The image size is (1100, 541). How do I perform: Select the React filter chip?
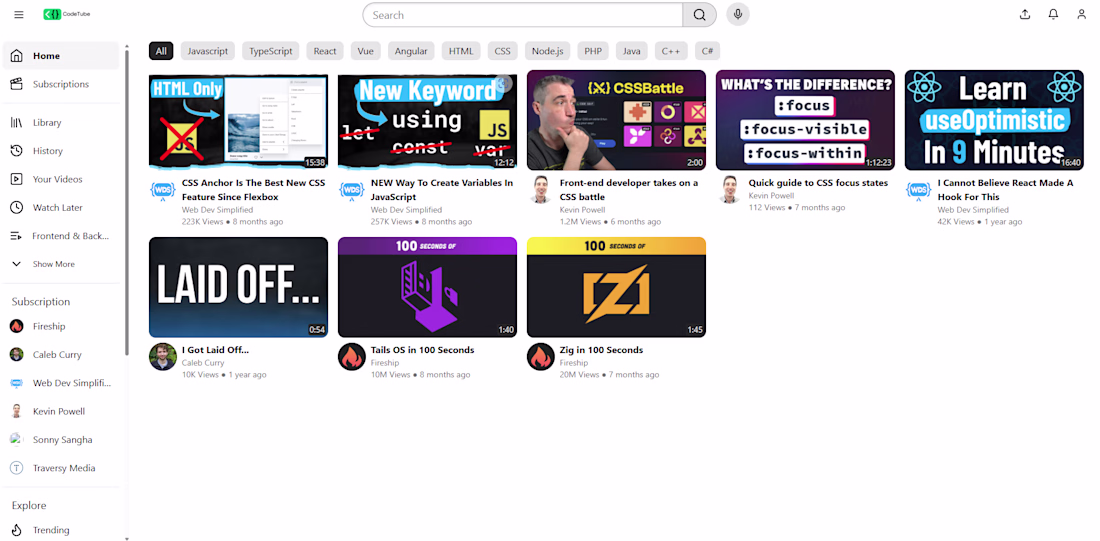[x=325, y=51]
